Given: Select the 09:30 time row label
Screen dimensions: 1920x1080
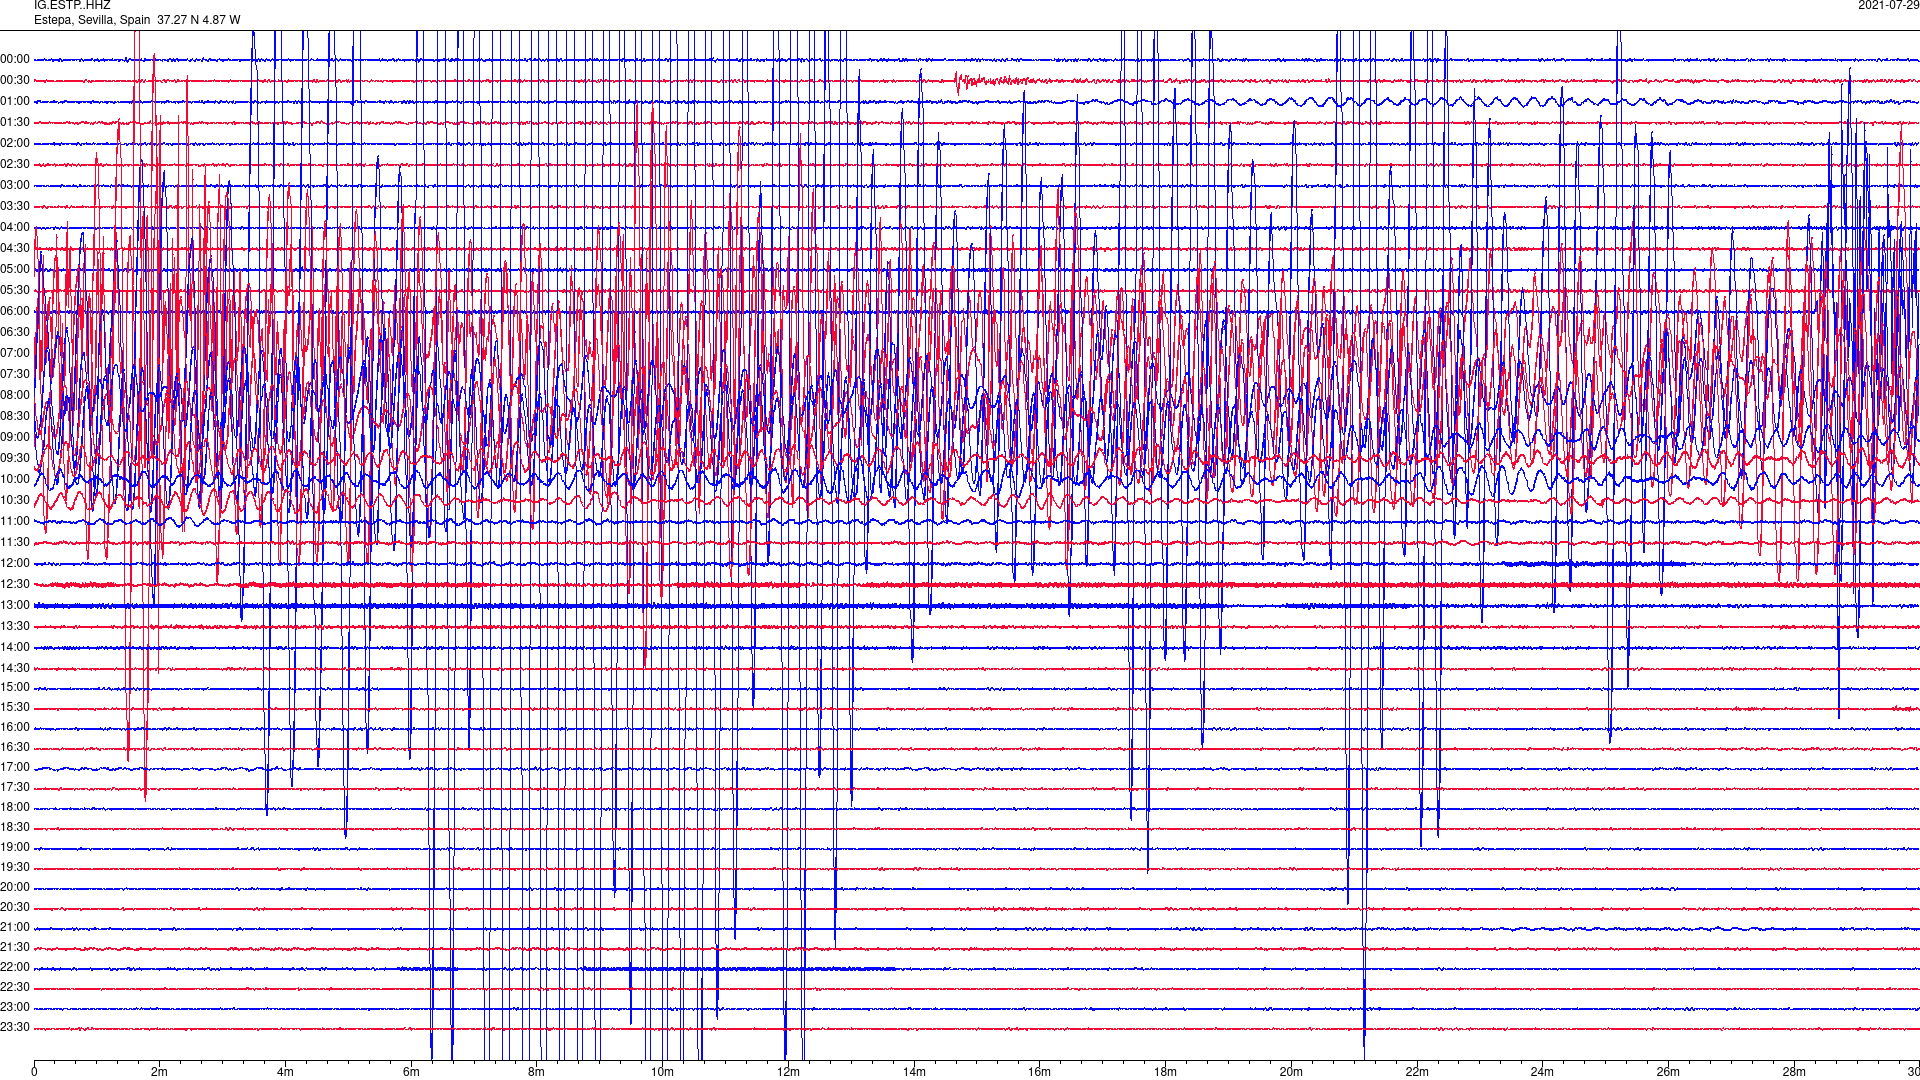Looking at the screenshot, I should pos(15,459).
